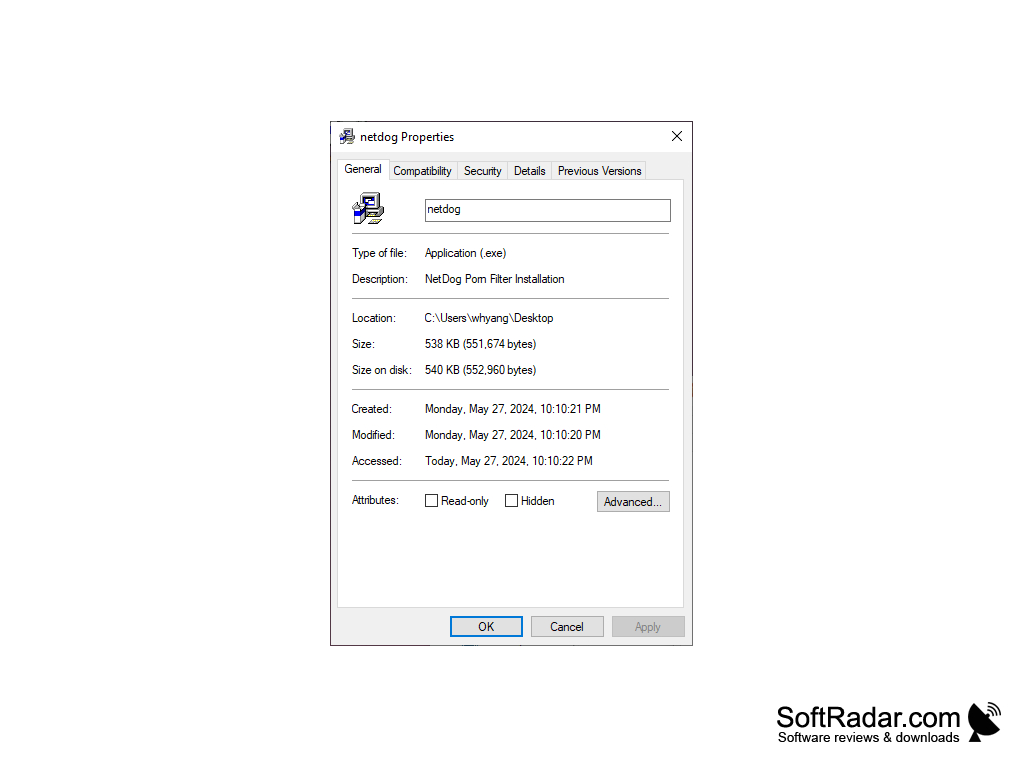Open the Advanced attributes dialog
Image resolution: width=1024 pixels, height=768 pixels.
pos(633,501)
